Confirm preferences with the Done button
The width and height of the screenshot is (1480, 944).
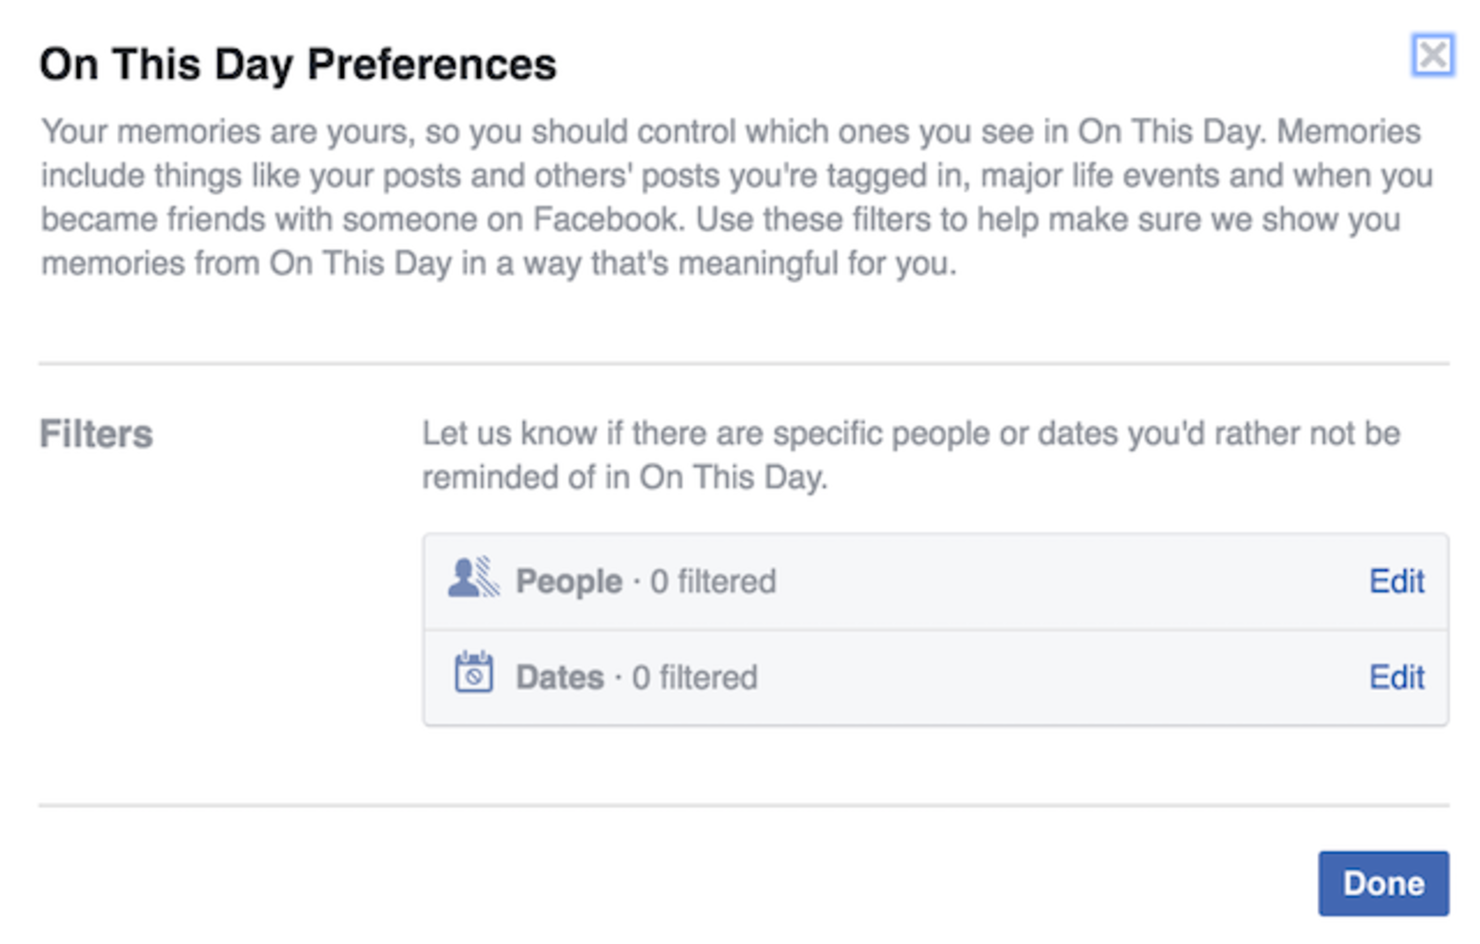click(x=1383, y=883)
